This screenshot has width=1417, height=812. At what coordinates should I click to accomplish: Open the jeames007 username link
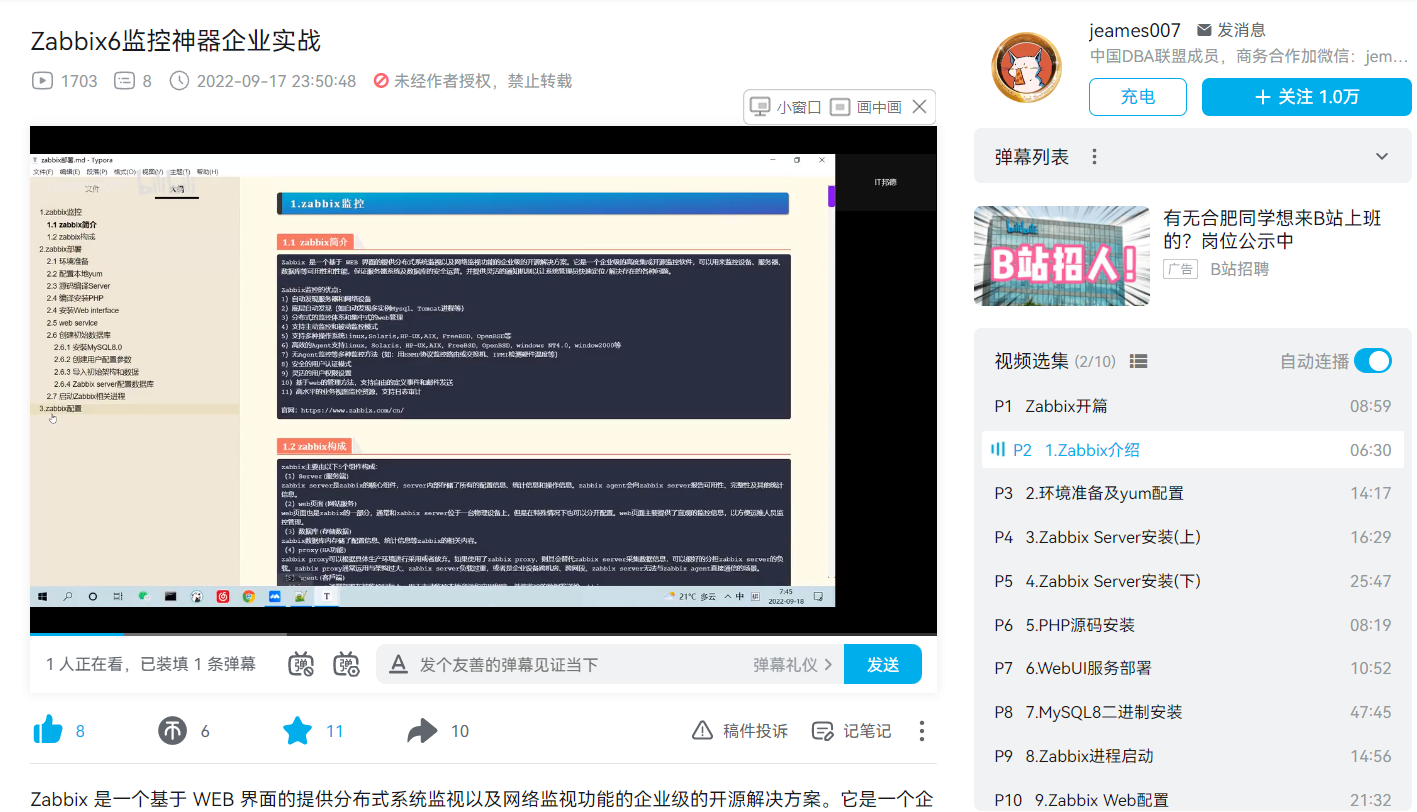(x=1135, y=30)
